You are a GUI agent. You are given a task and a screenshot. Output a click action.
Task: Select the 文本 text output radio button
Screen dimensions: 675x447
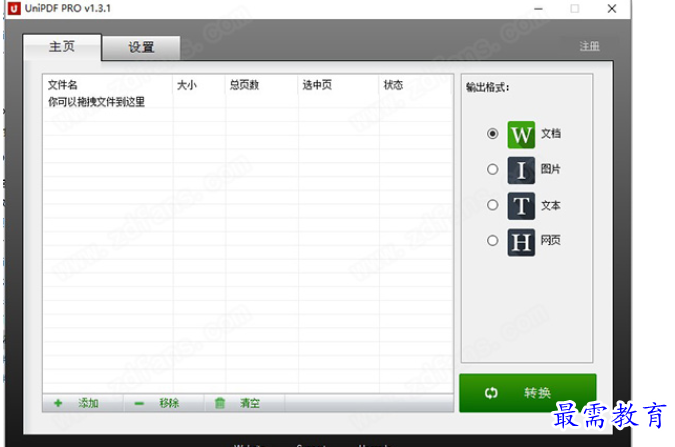click(492, 205)
